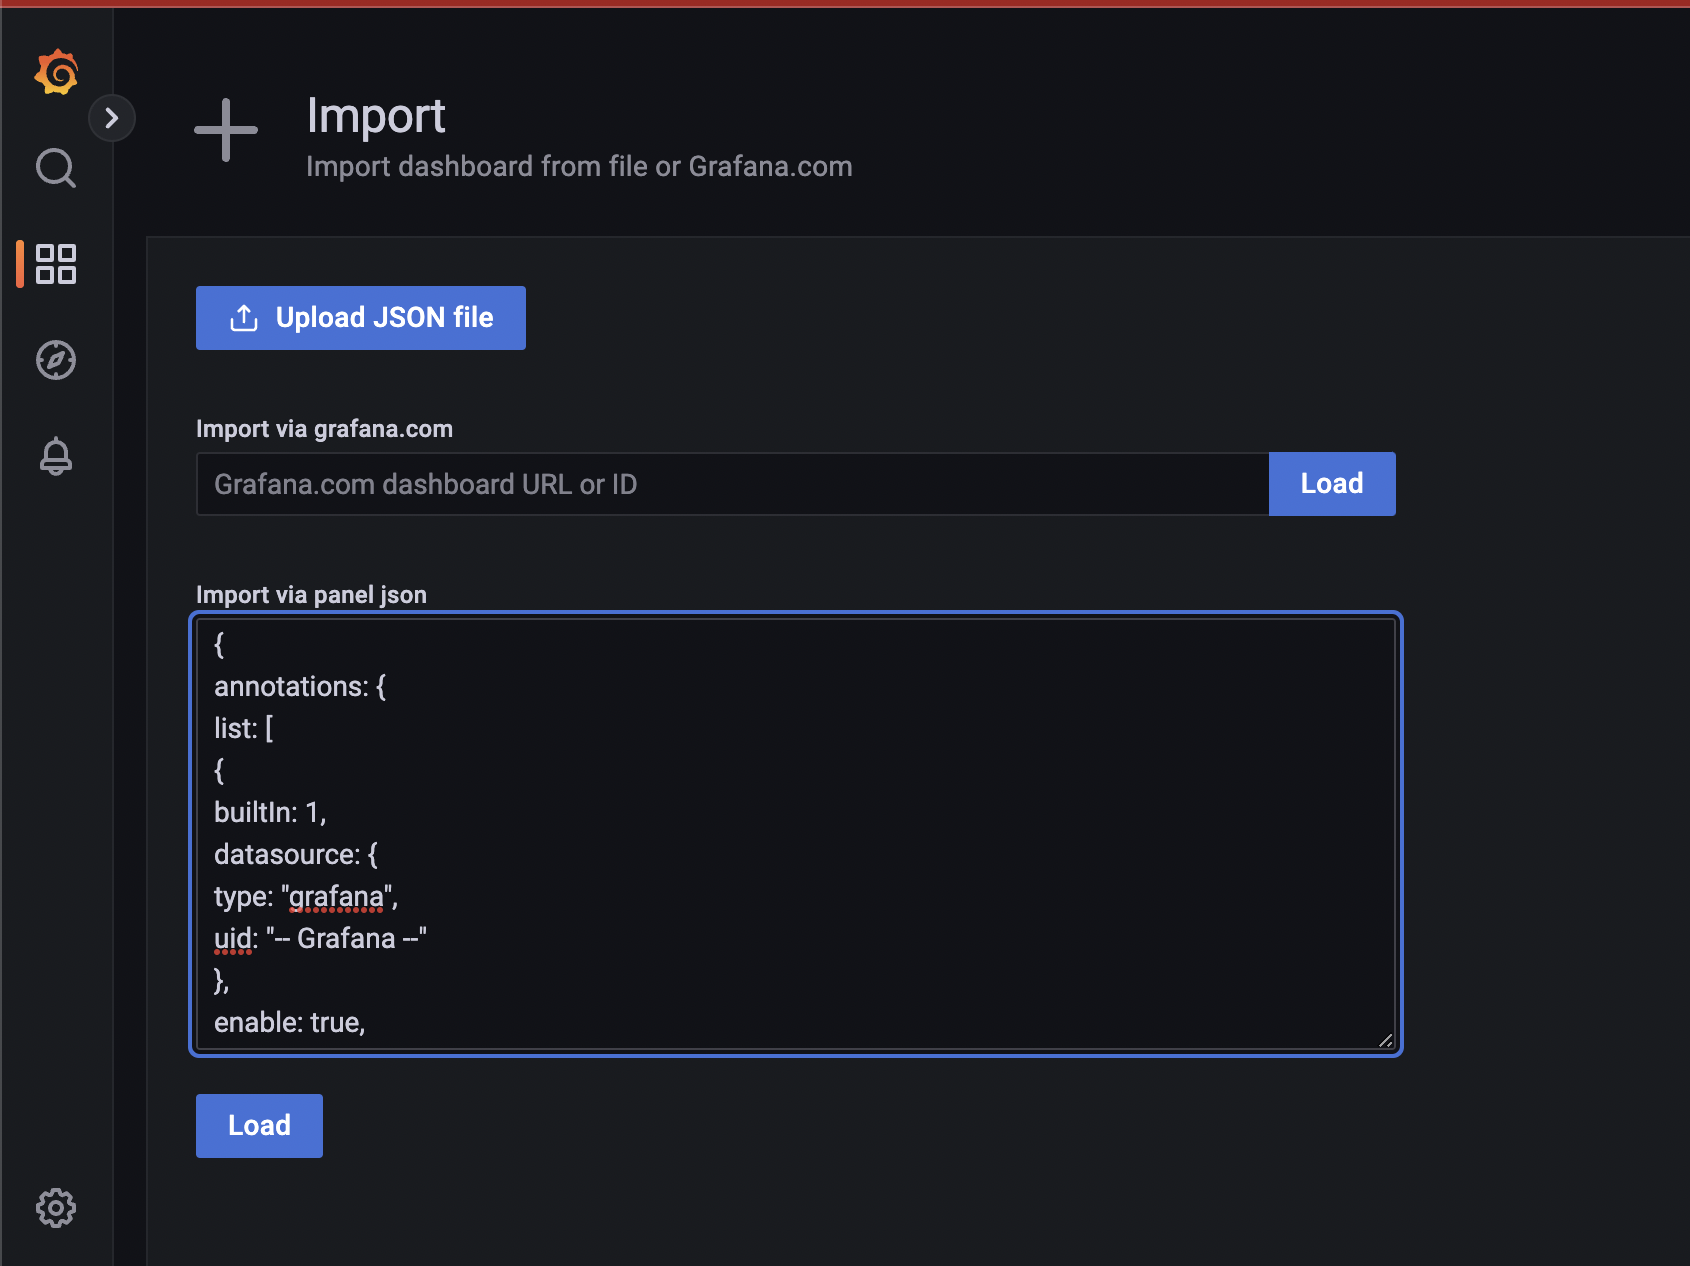Open the Dashboards grid icon in sidebar

coord(56,264)
